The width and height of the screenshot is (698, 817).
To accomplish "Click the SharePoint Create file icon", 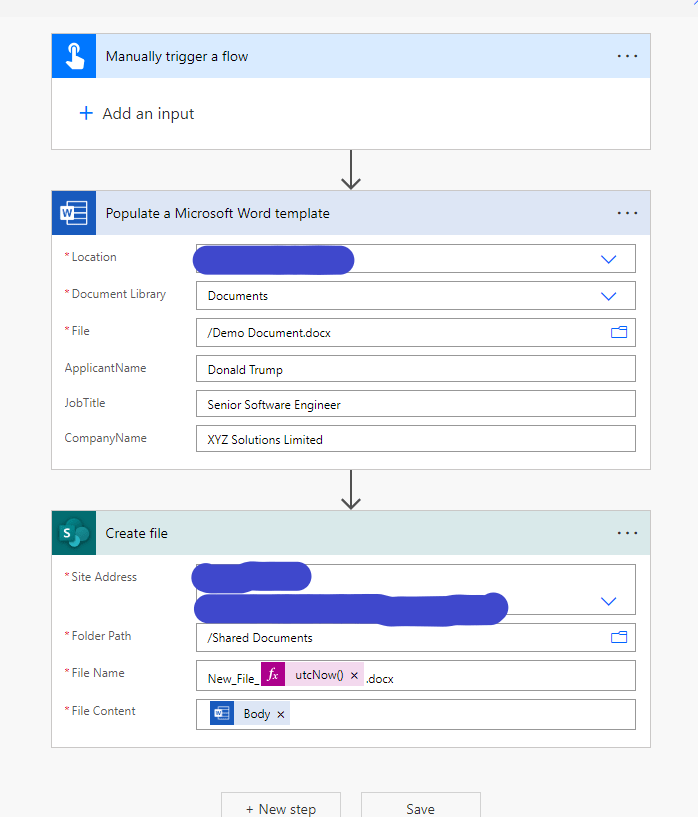I will point(74,533).
